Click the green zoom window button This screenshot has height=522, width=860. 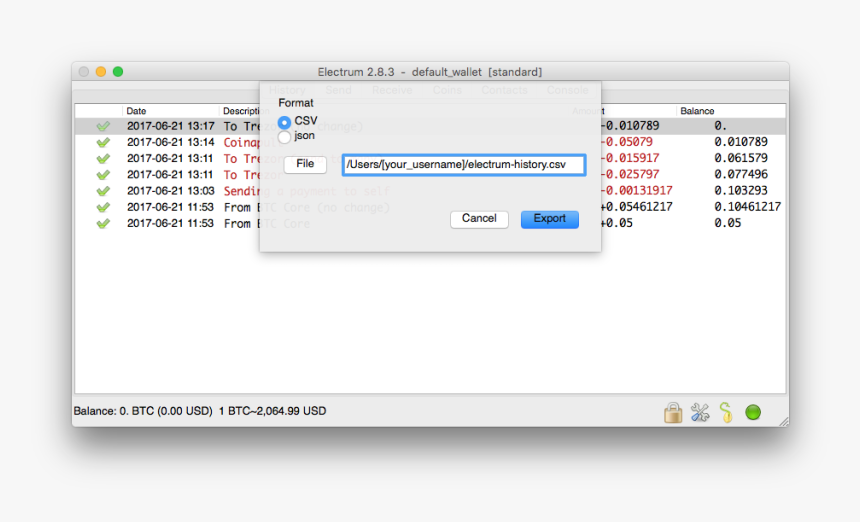coord(118,72)
